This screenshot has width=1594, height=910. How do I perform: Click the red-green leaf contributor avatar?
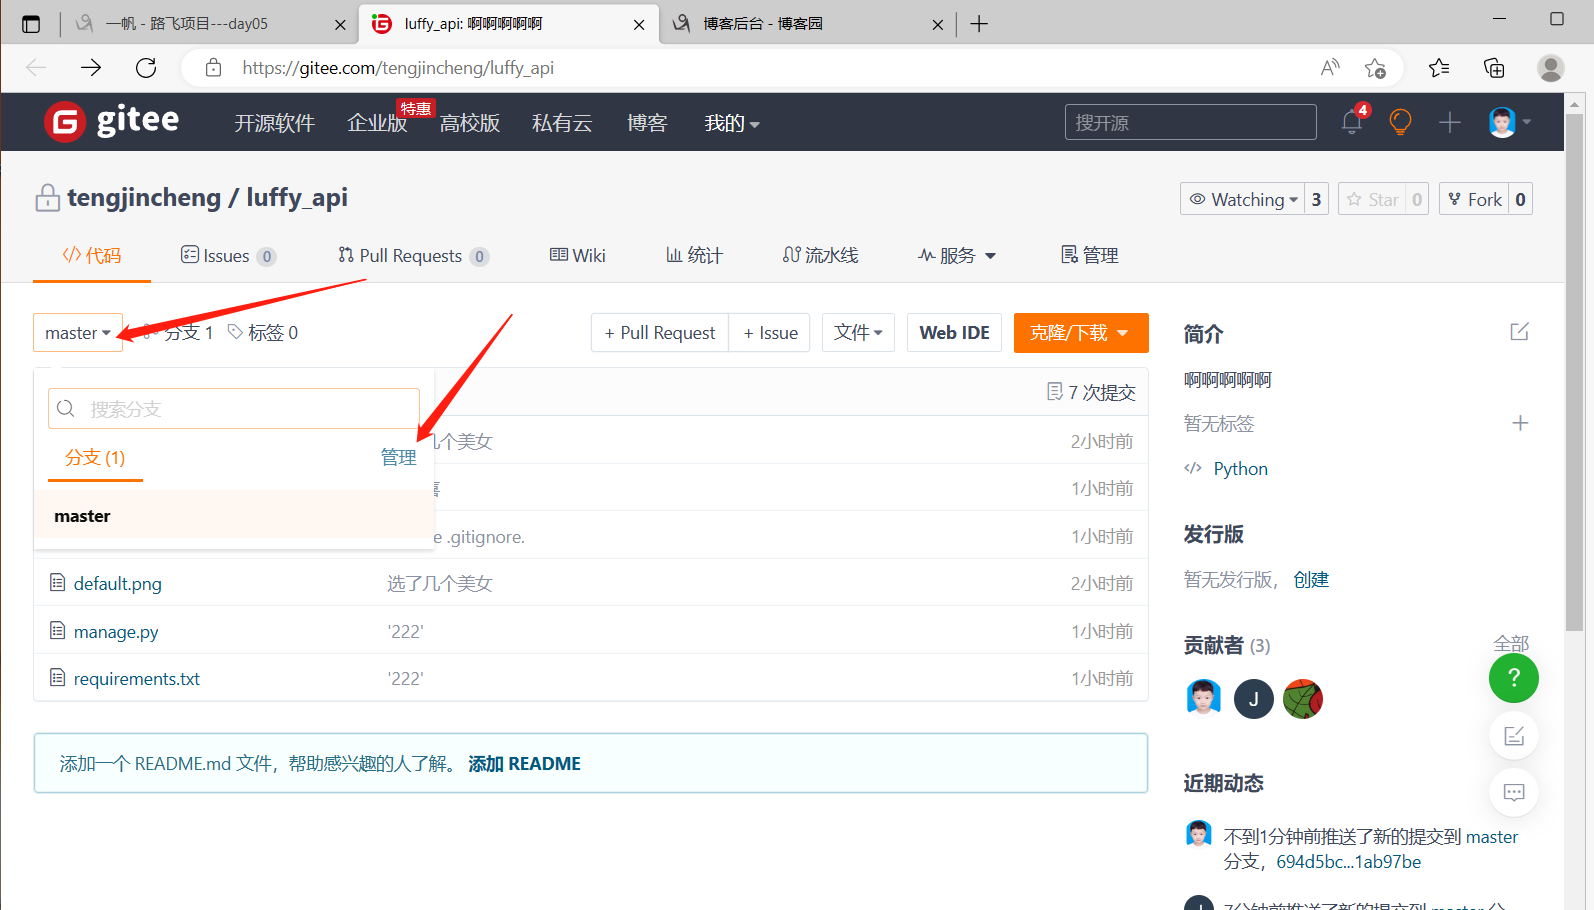tap(1303, 699)
